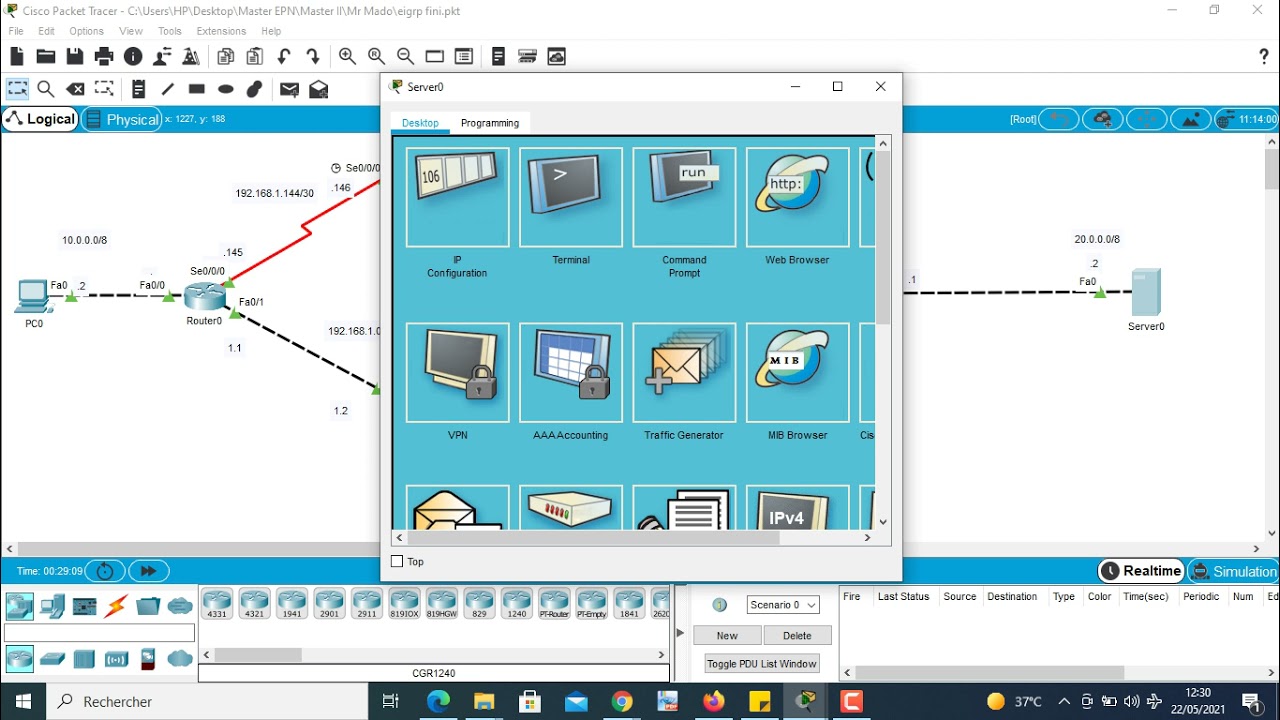
Task: Open the File menu
Action: coord(16,31)
